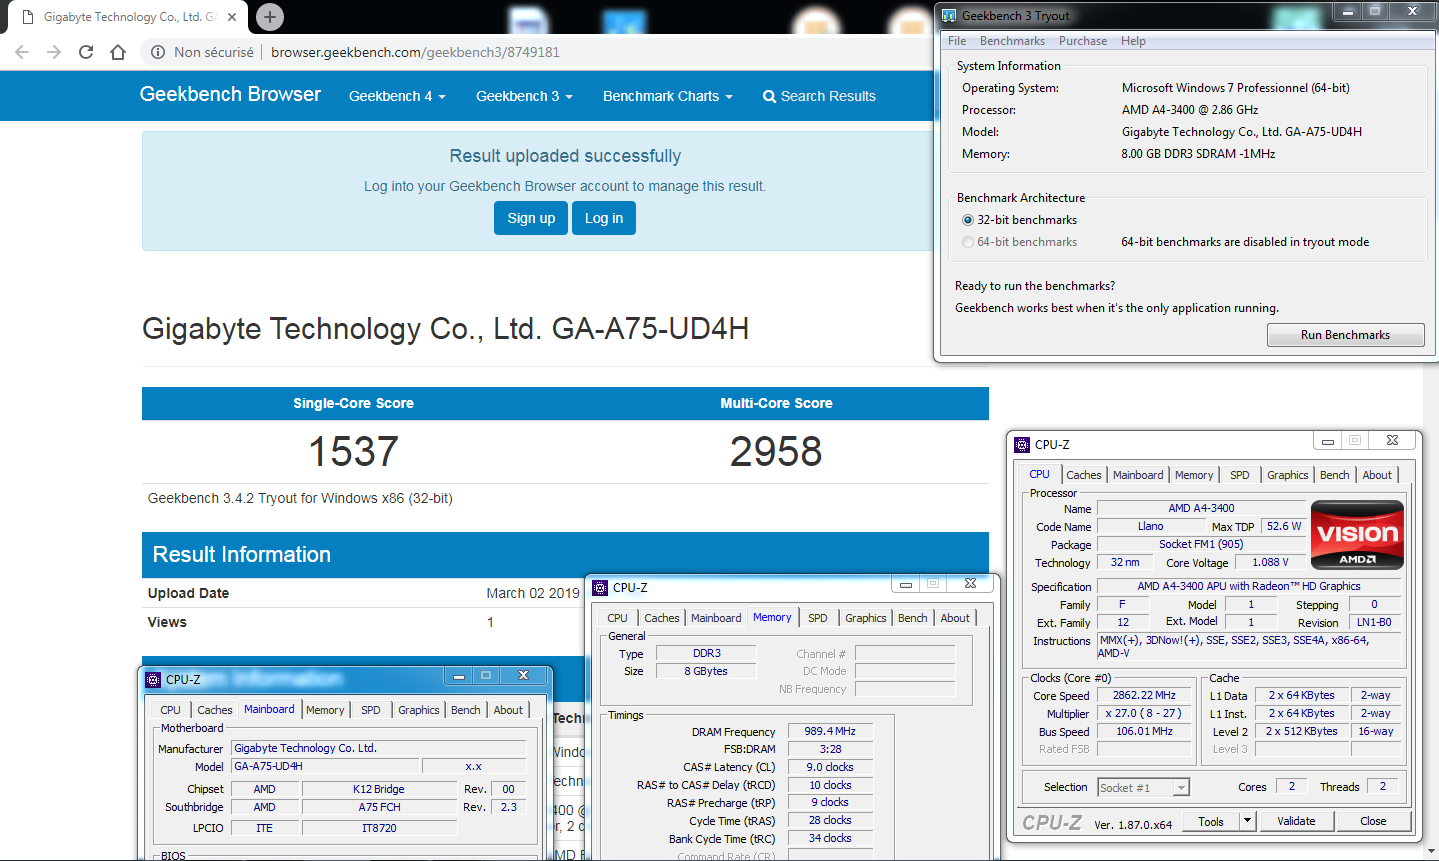Switch to Bench tab in processor CPU-Z

click(x=1335, y=475)
